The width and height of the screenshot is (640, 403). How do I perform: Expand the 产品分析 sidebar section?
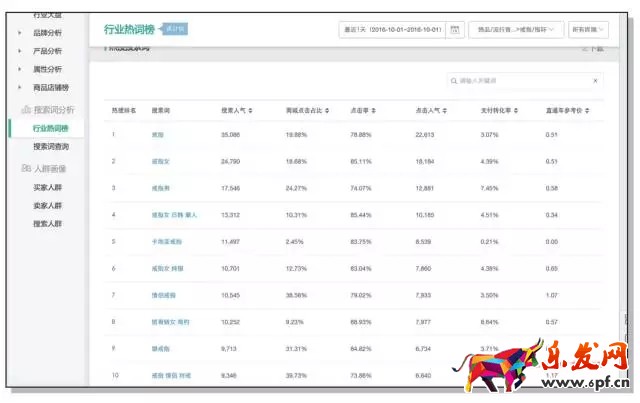point(47,50)
